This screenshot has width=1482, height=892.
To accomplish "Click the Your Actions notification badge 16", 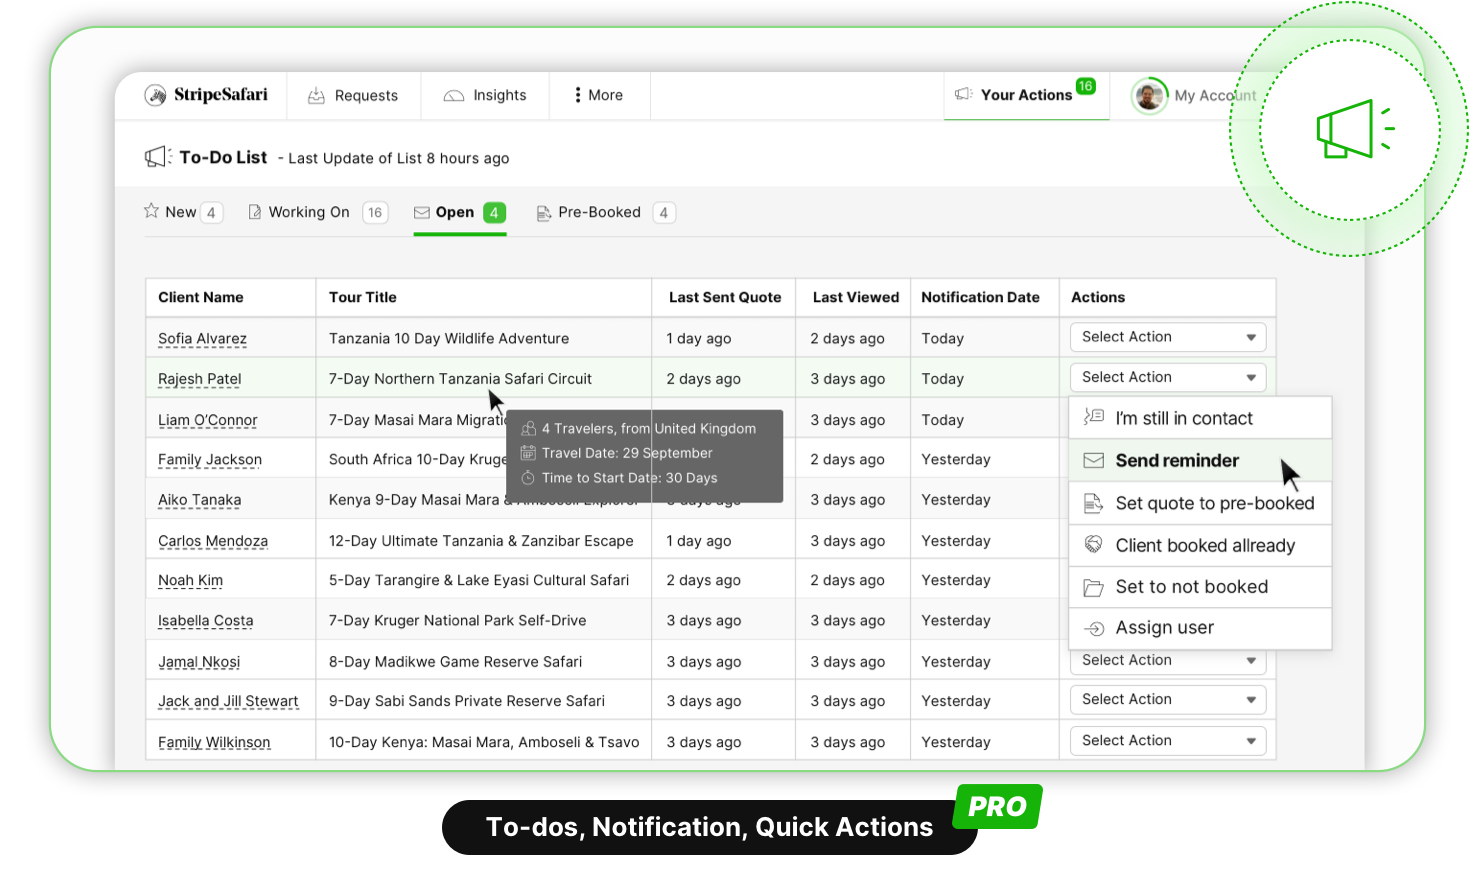I will tap(1085, 86).
